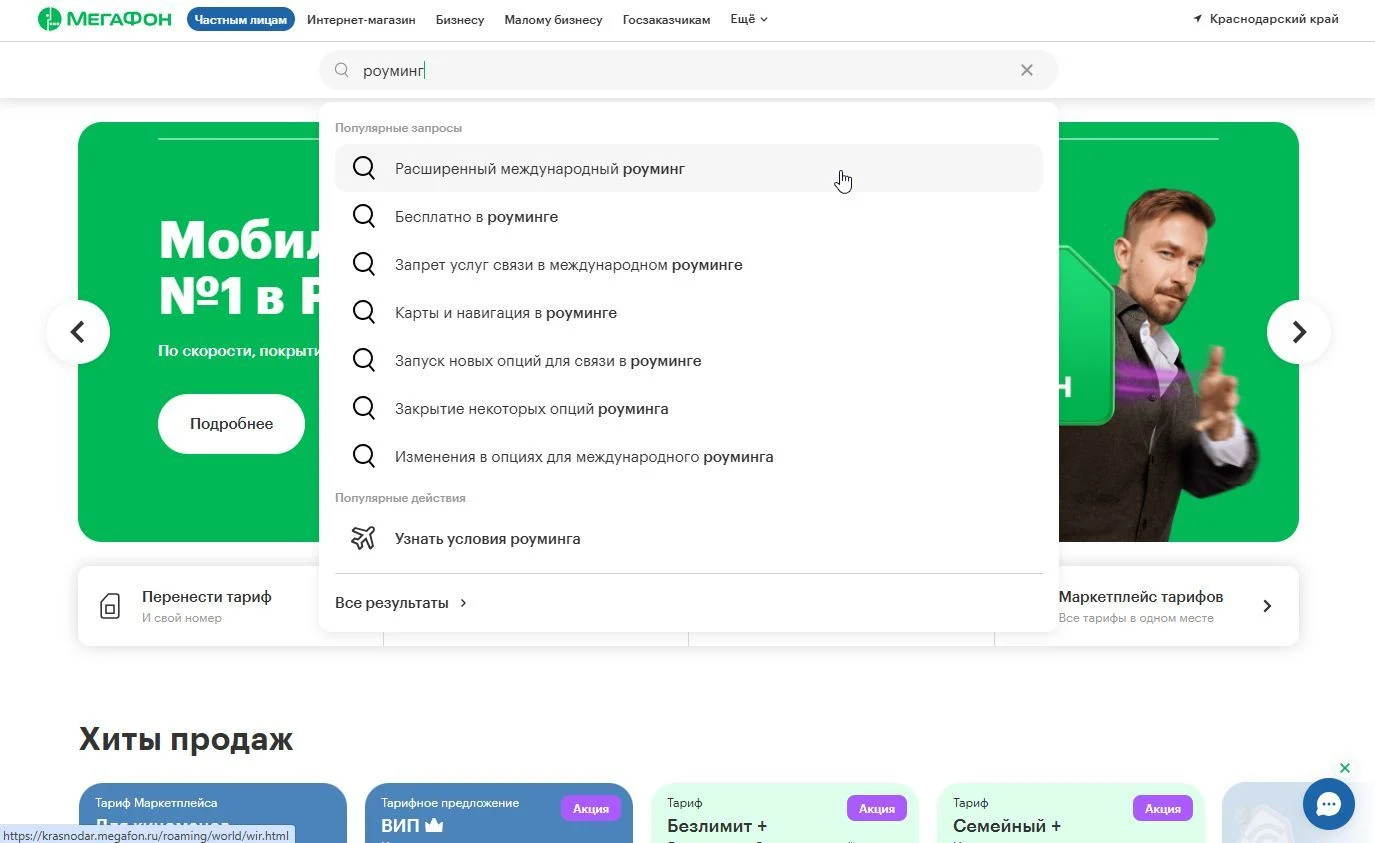Select suggestion Расширенный международный роуминг

(x=689, y=168)
